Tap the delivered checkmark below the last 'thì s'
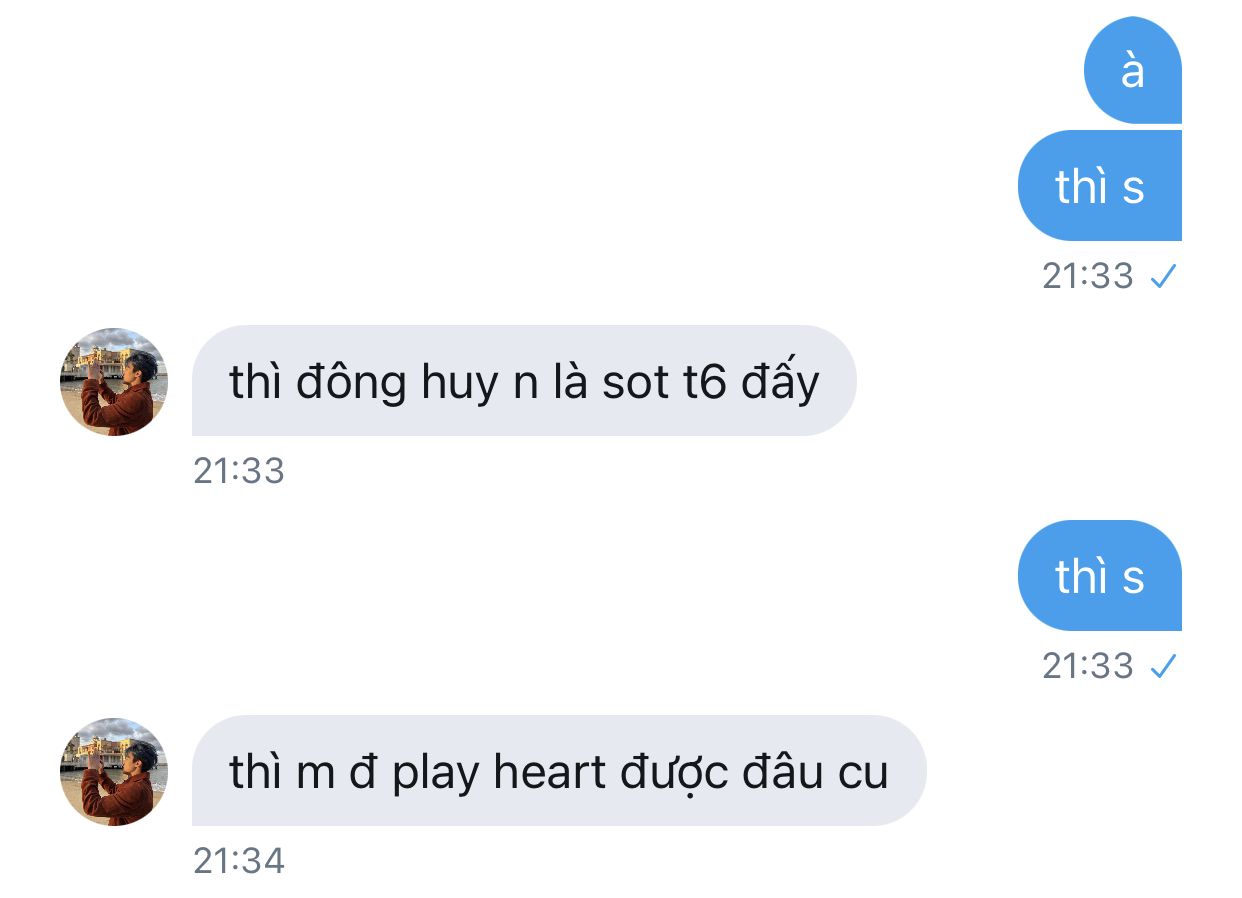 [1163, 667]
